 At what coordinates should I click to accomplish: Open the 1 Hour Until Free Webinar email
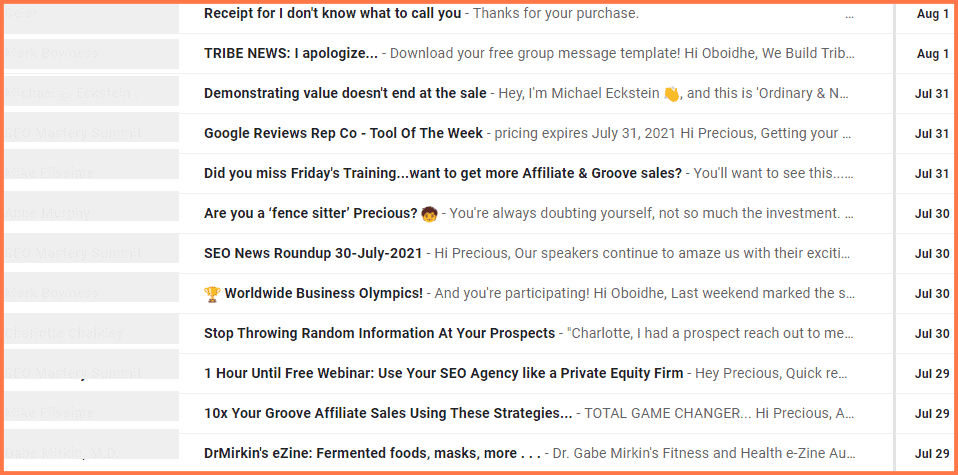pos(444,373)
